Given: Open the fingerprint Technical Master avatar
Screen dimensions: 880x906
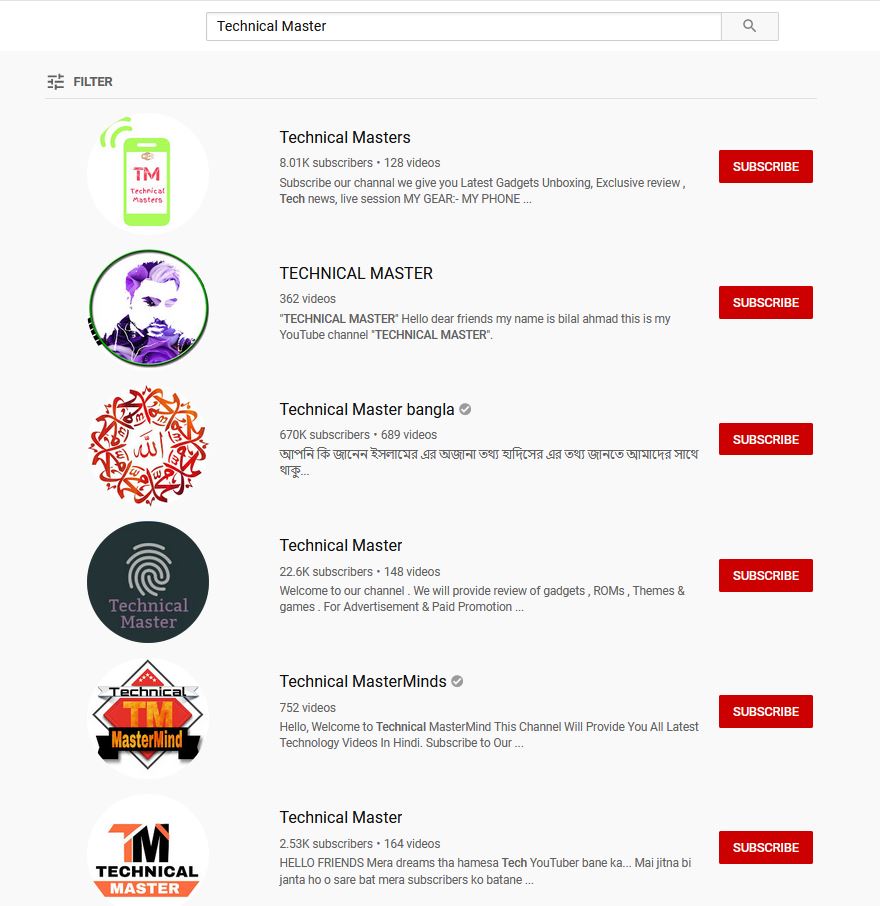Looking at the screenshot, I should (148, 582).
